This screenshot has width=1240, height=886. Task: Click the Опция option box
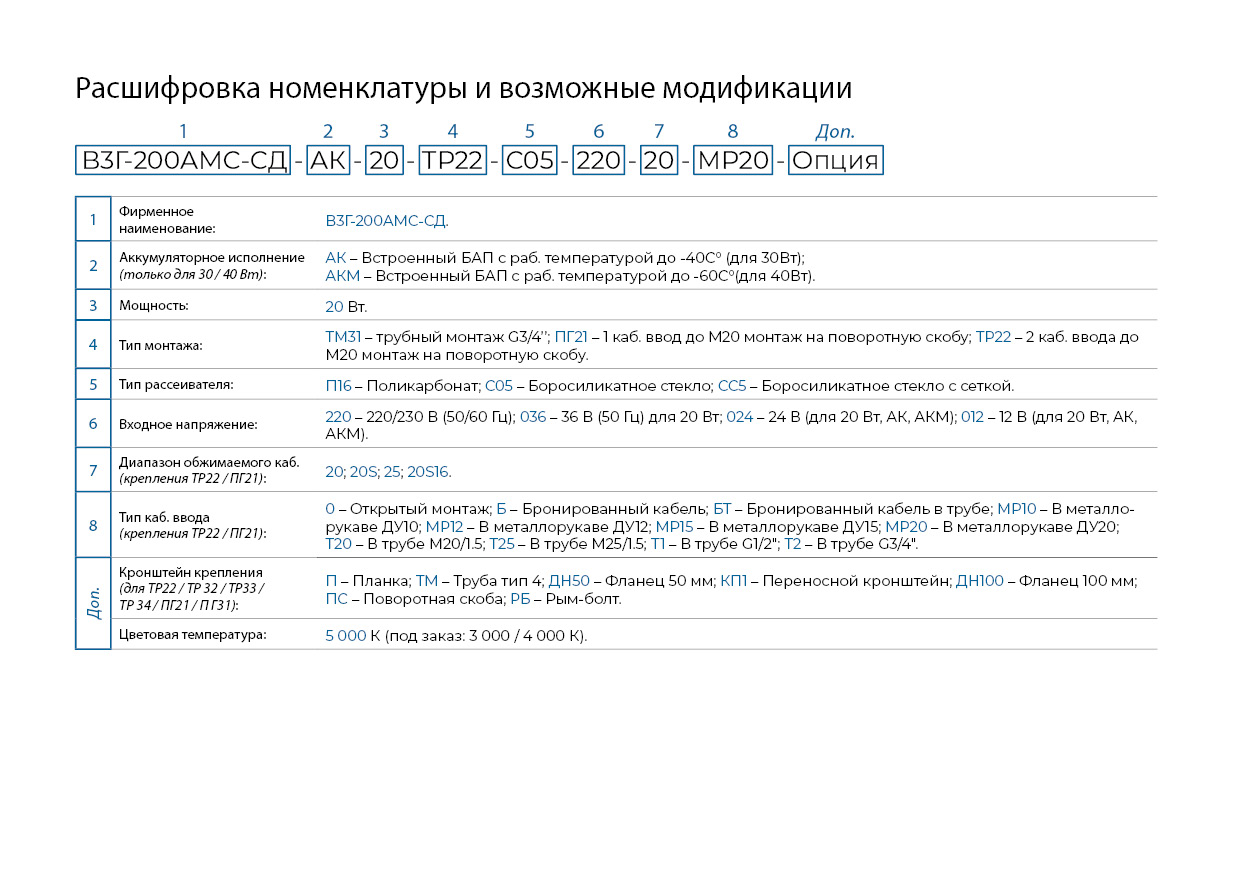[x=835, y=161]
